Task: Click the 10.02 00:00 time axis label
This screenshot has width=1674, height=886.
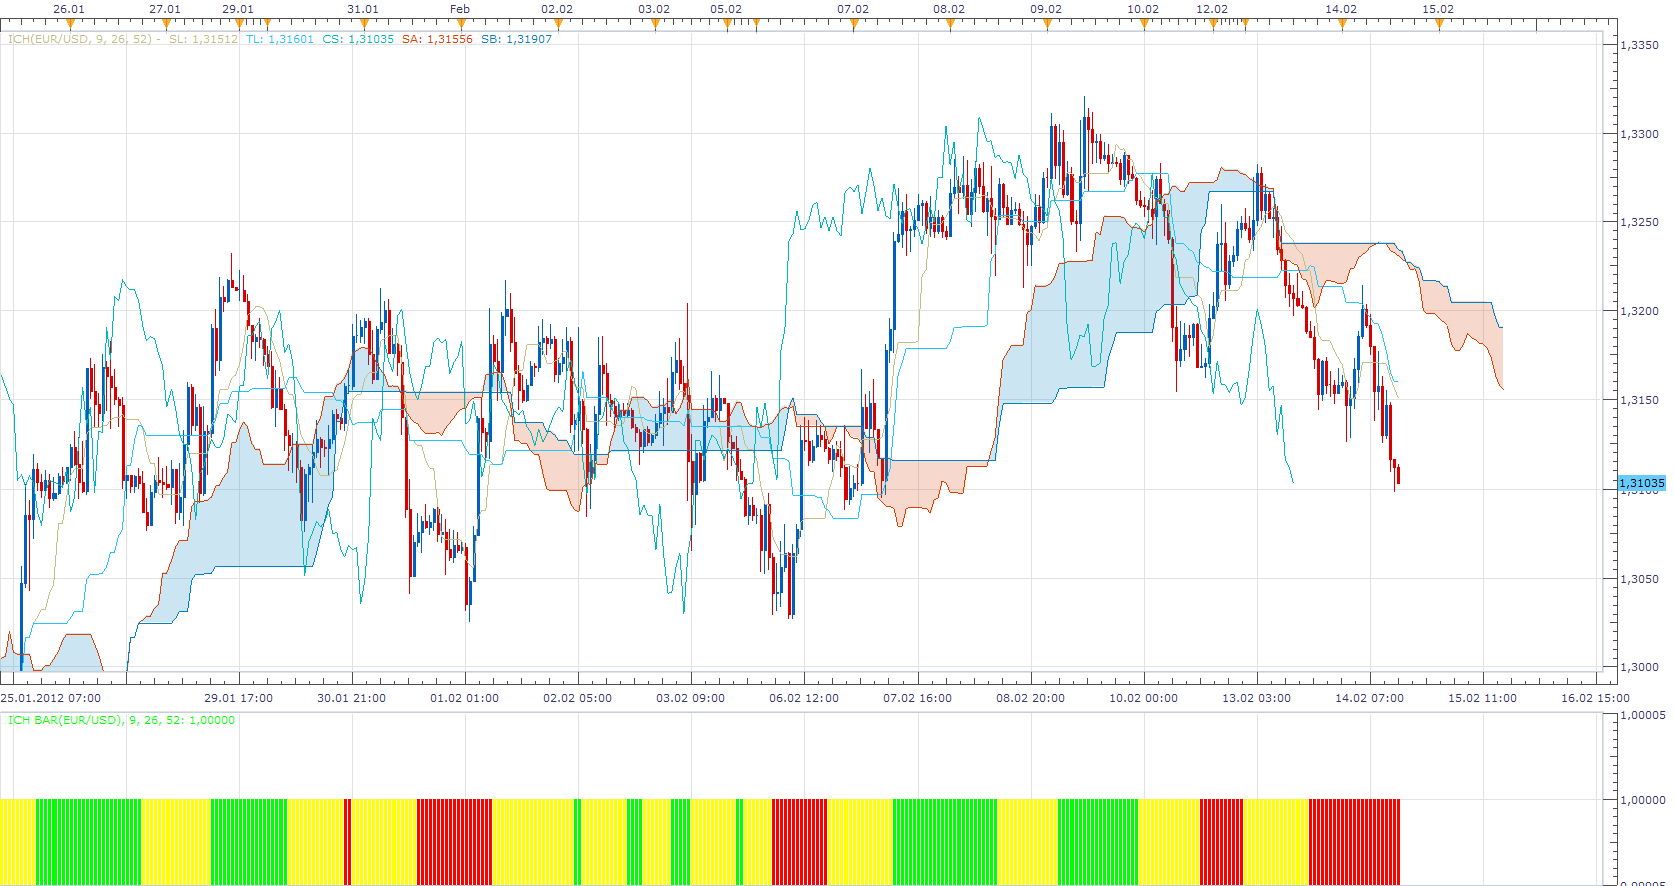Action: click(x=1143, y=698)
